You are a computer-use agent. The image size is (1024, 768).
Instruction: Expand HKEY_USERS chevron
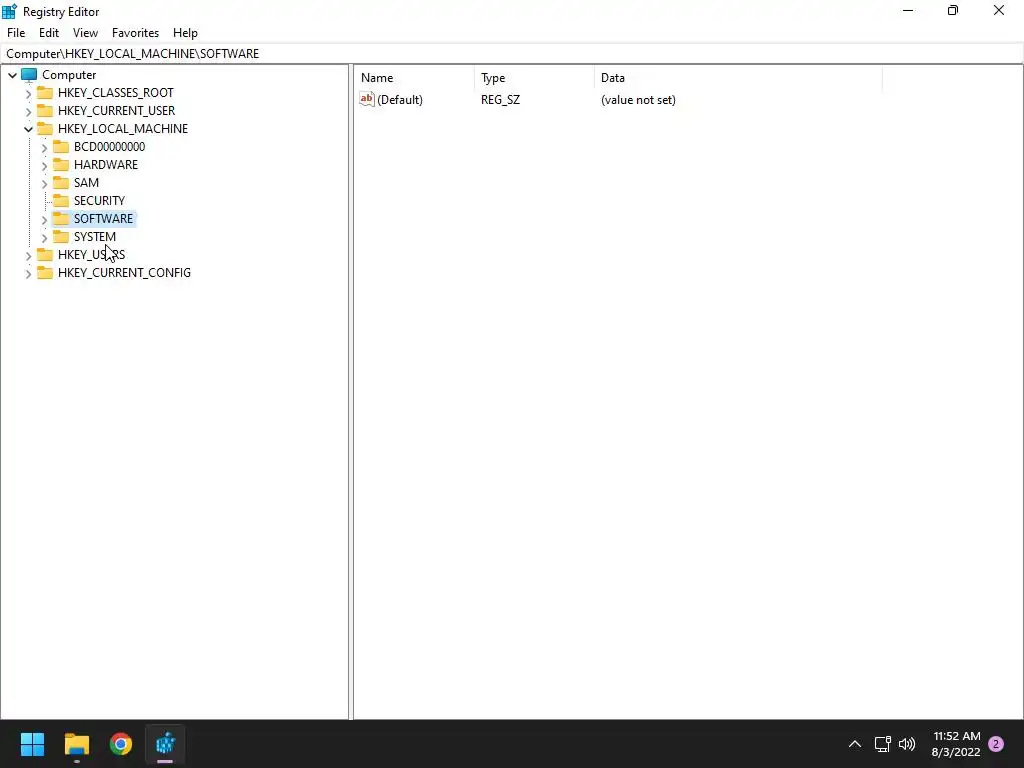pyautogui.click(x=28, y=255)
